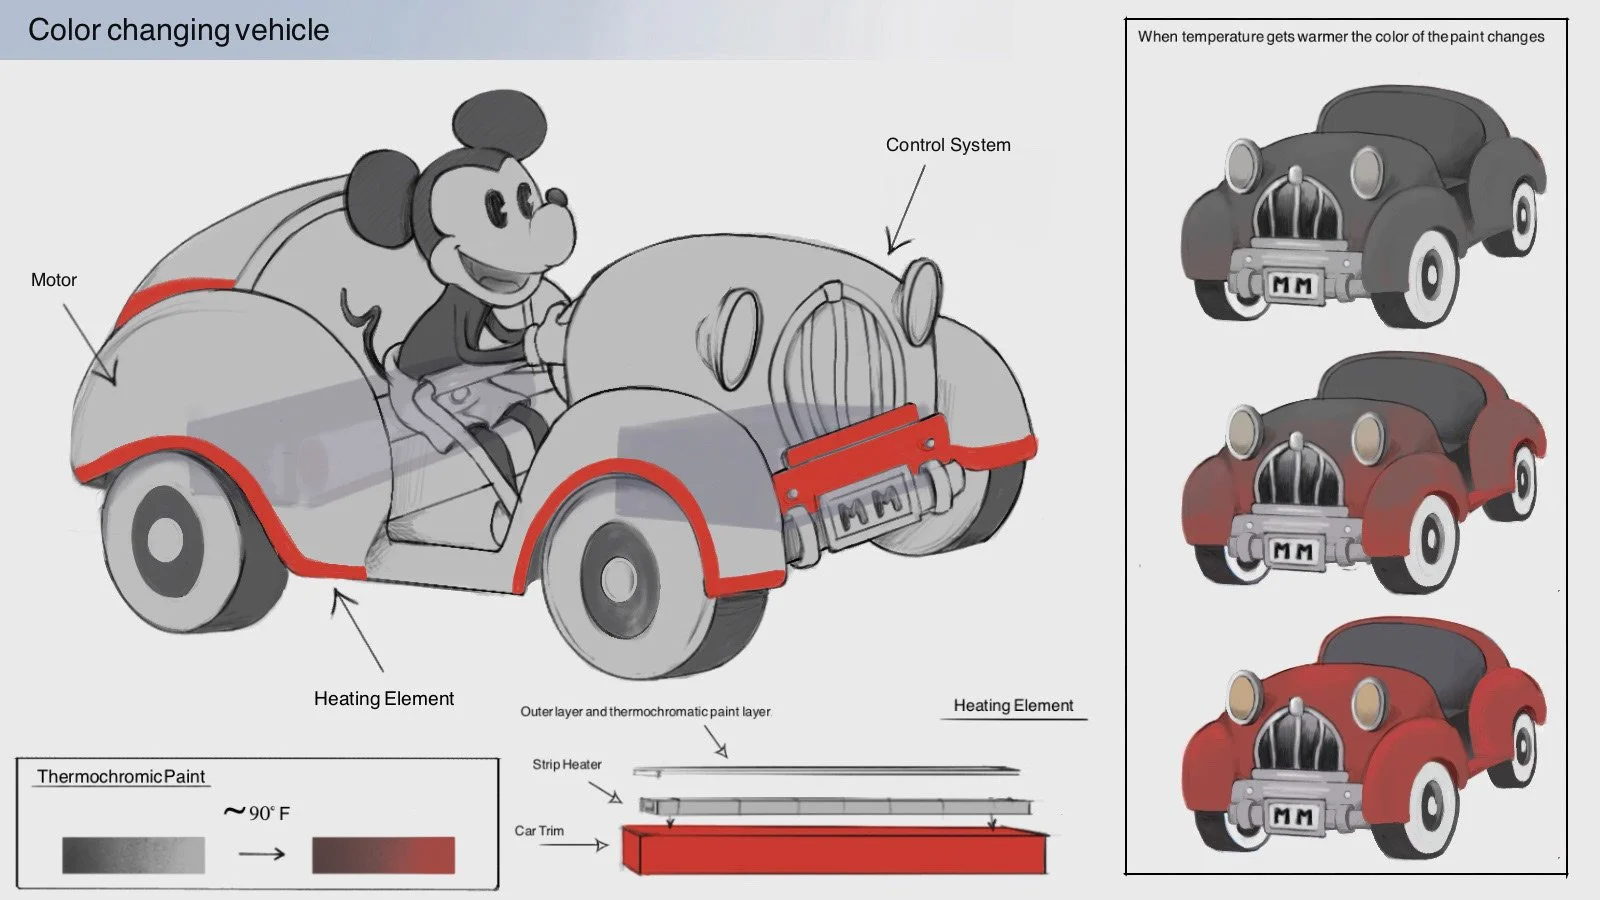
Task: Click the caption about temperature getting warmer
Action: [1341, 37]
